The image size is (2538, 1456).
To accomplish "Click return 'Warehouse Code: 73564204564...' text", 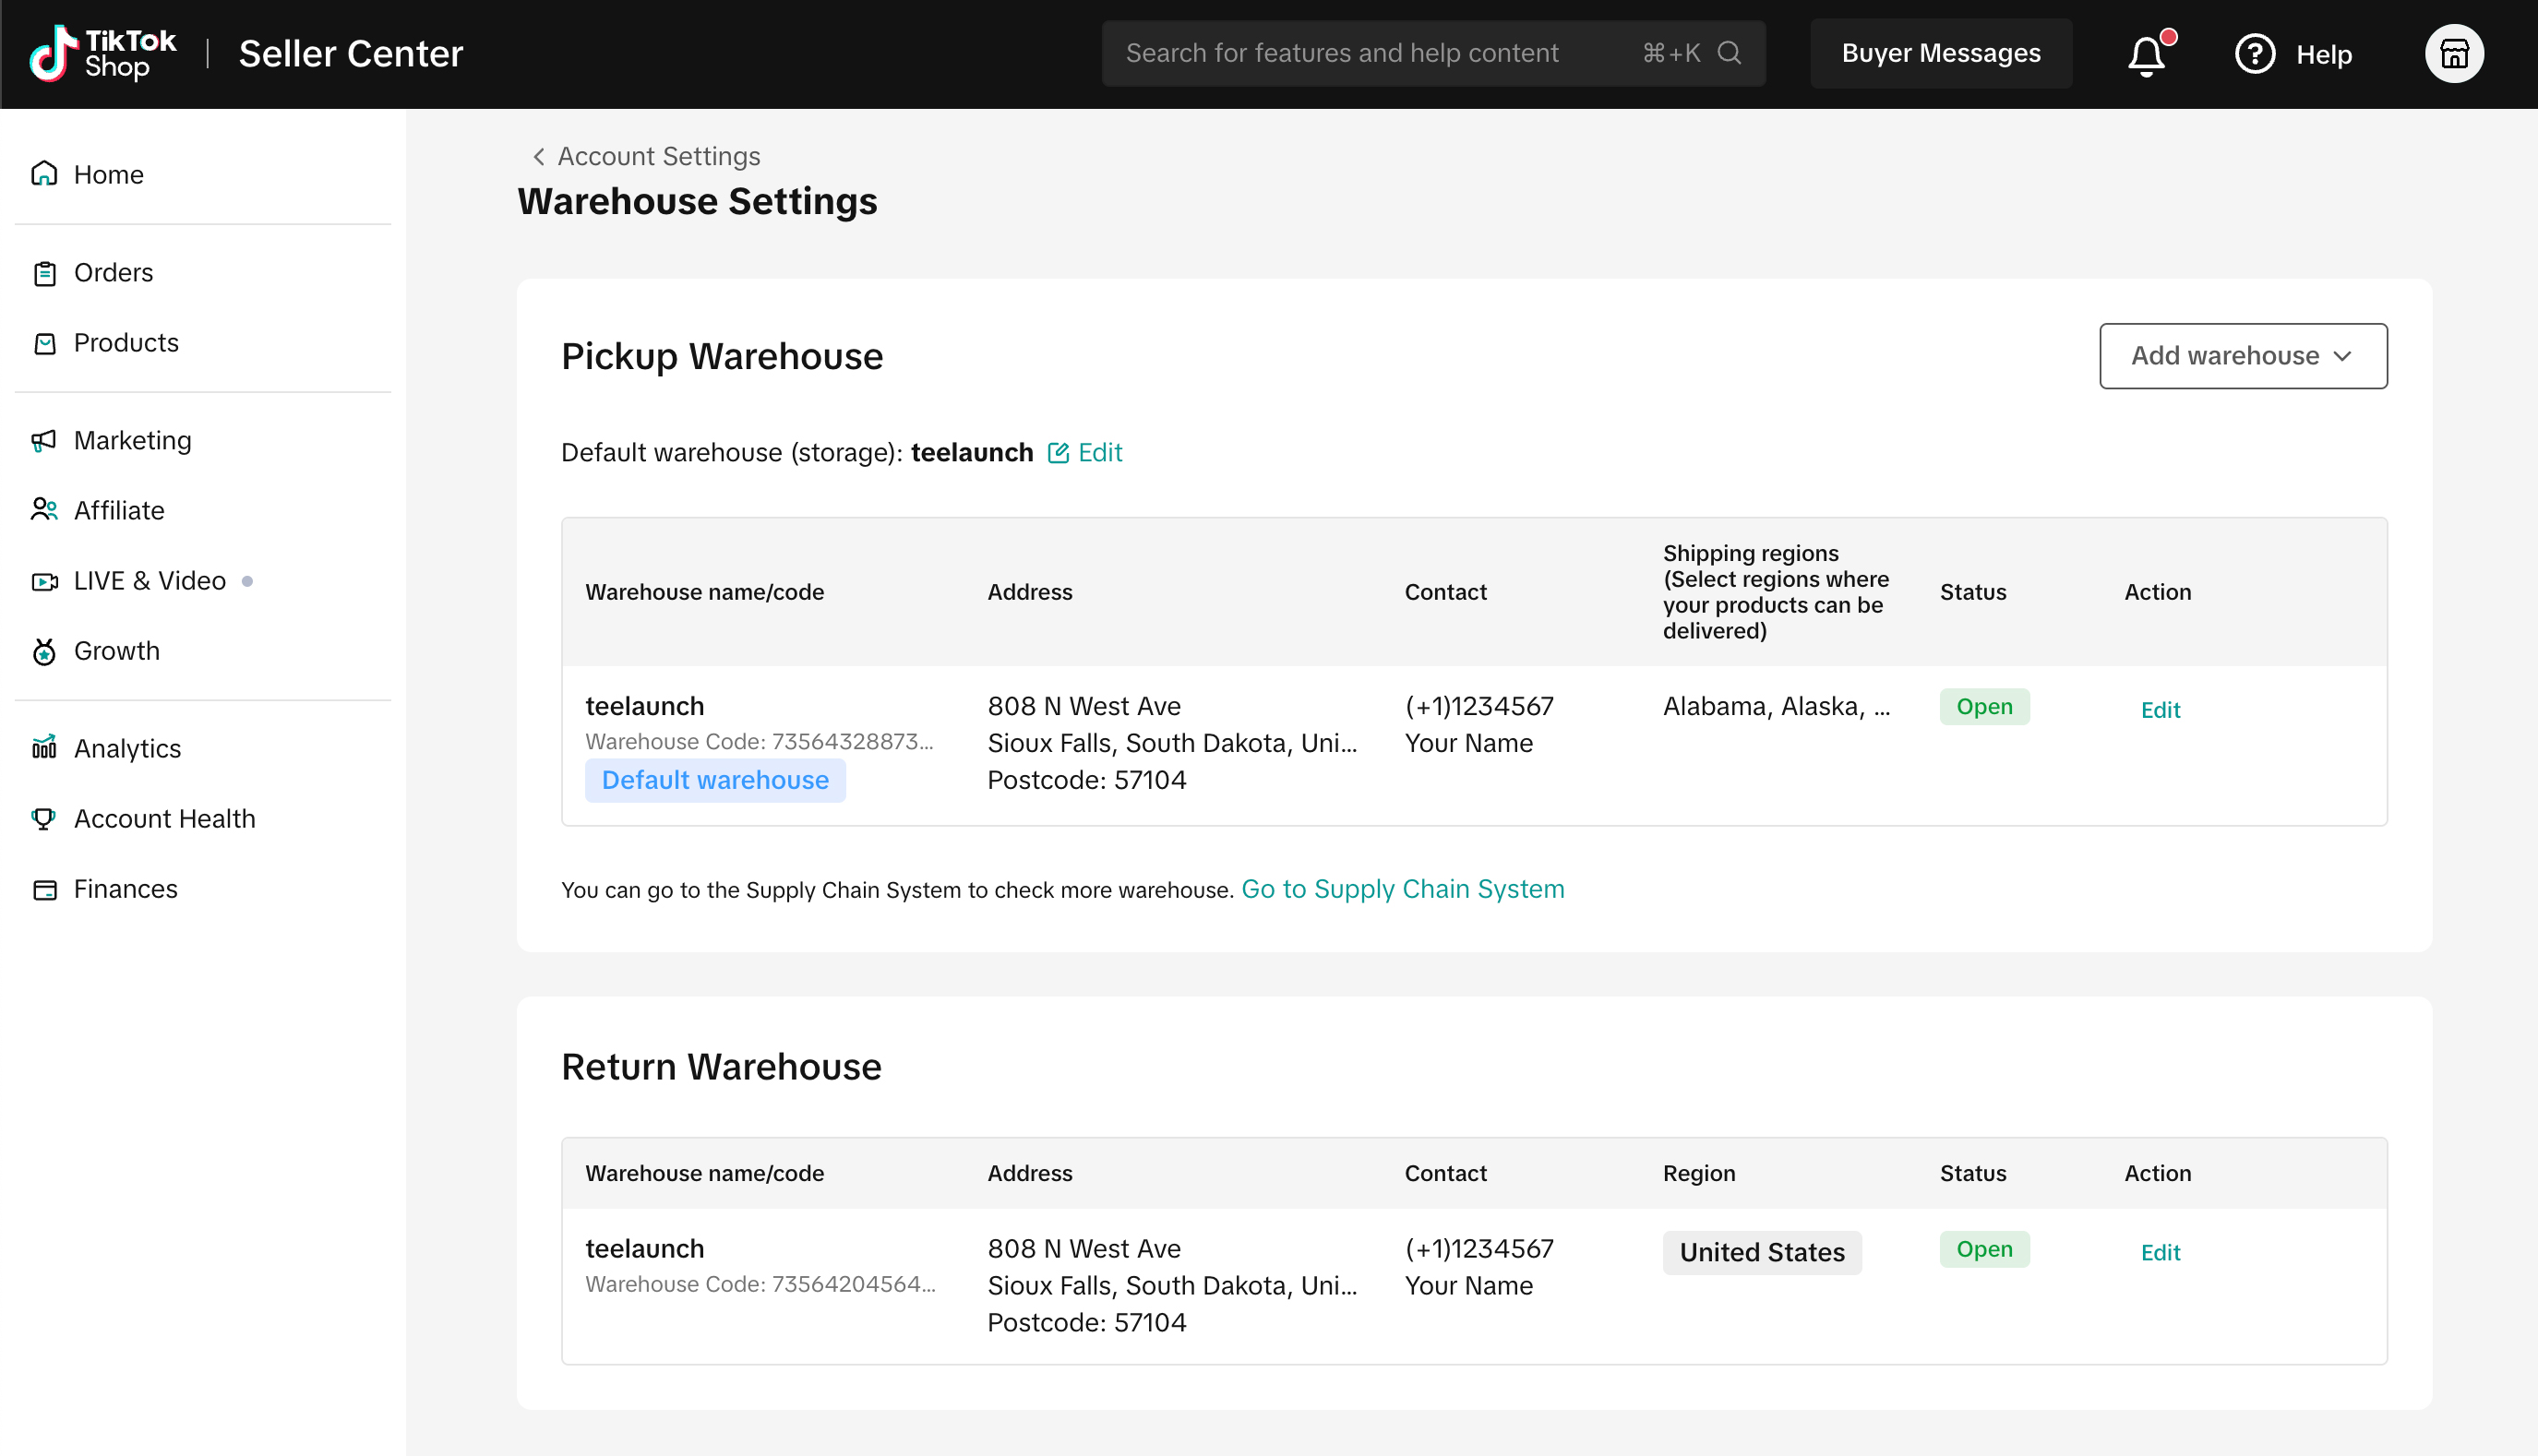I will click(760, 1284).
